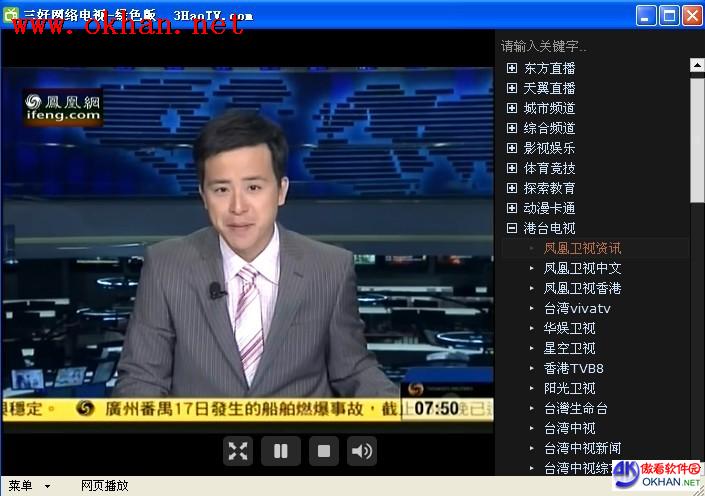Click the 体育竞技 category label
This screenshot has width=705, height=496.
click(549, 168)
